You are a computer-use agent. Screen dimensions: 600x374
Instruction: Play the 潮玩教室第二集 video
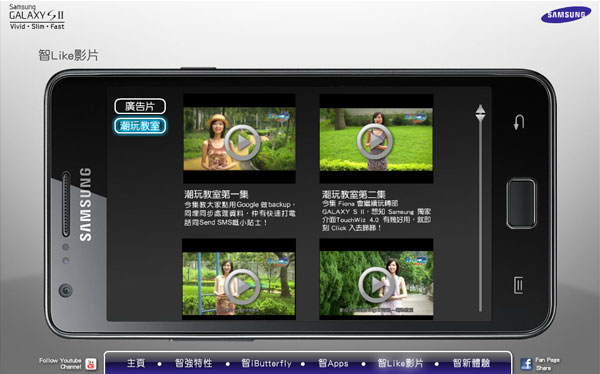(375, 141)
